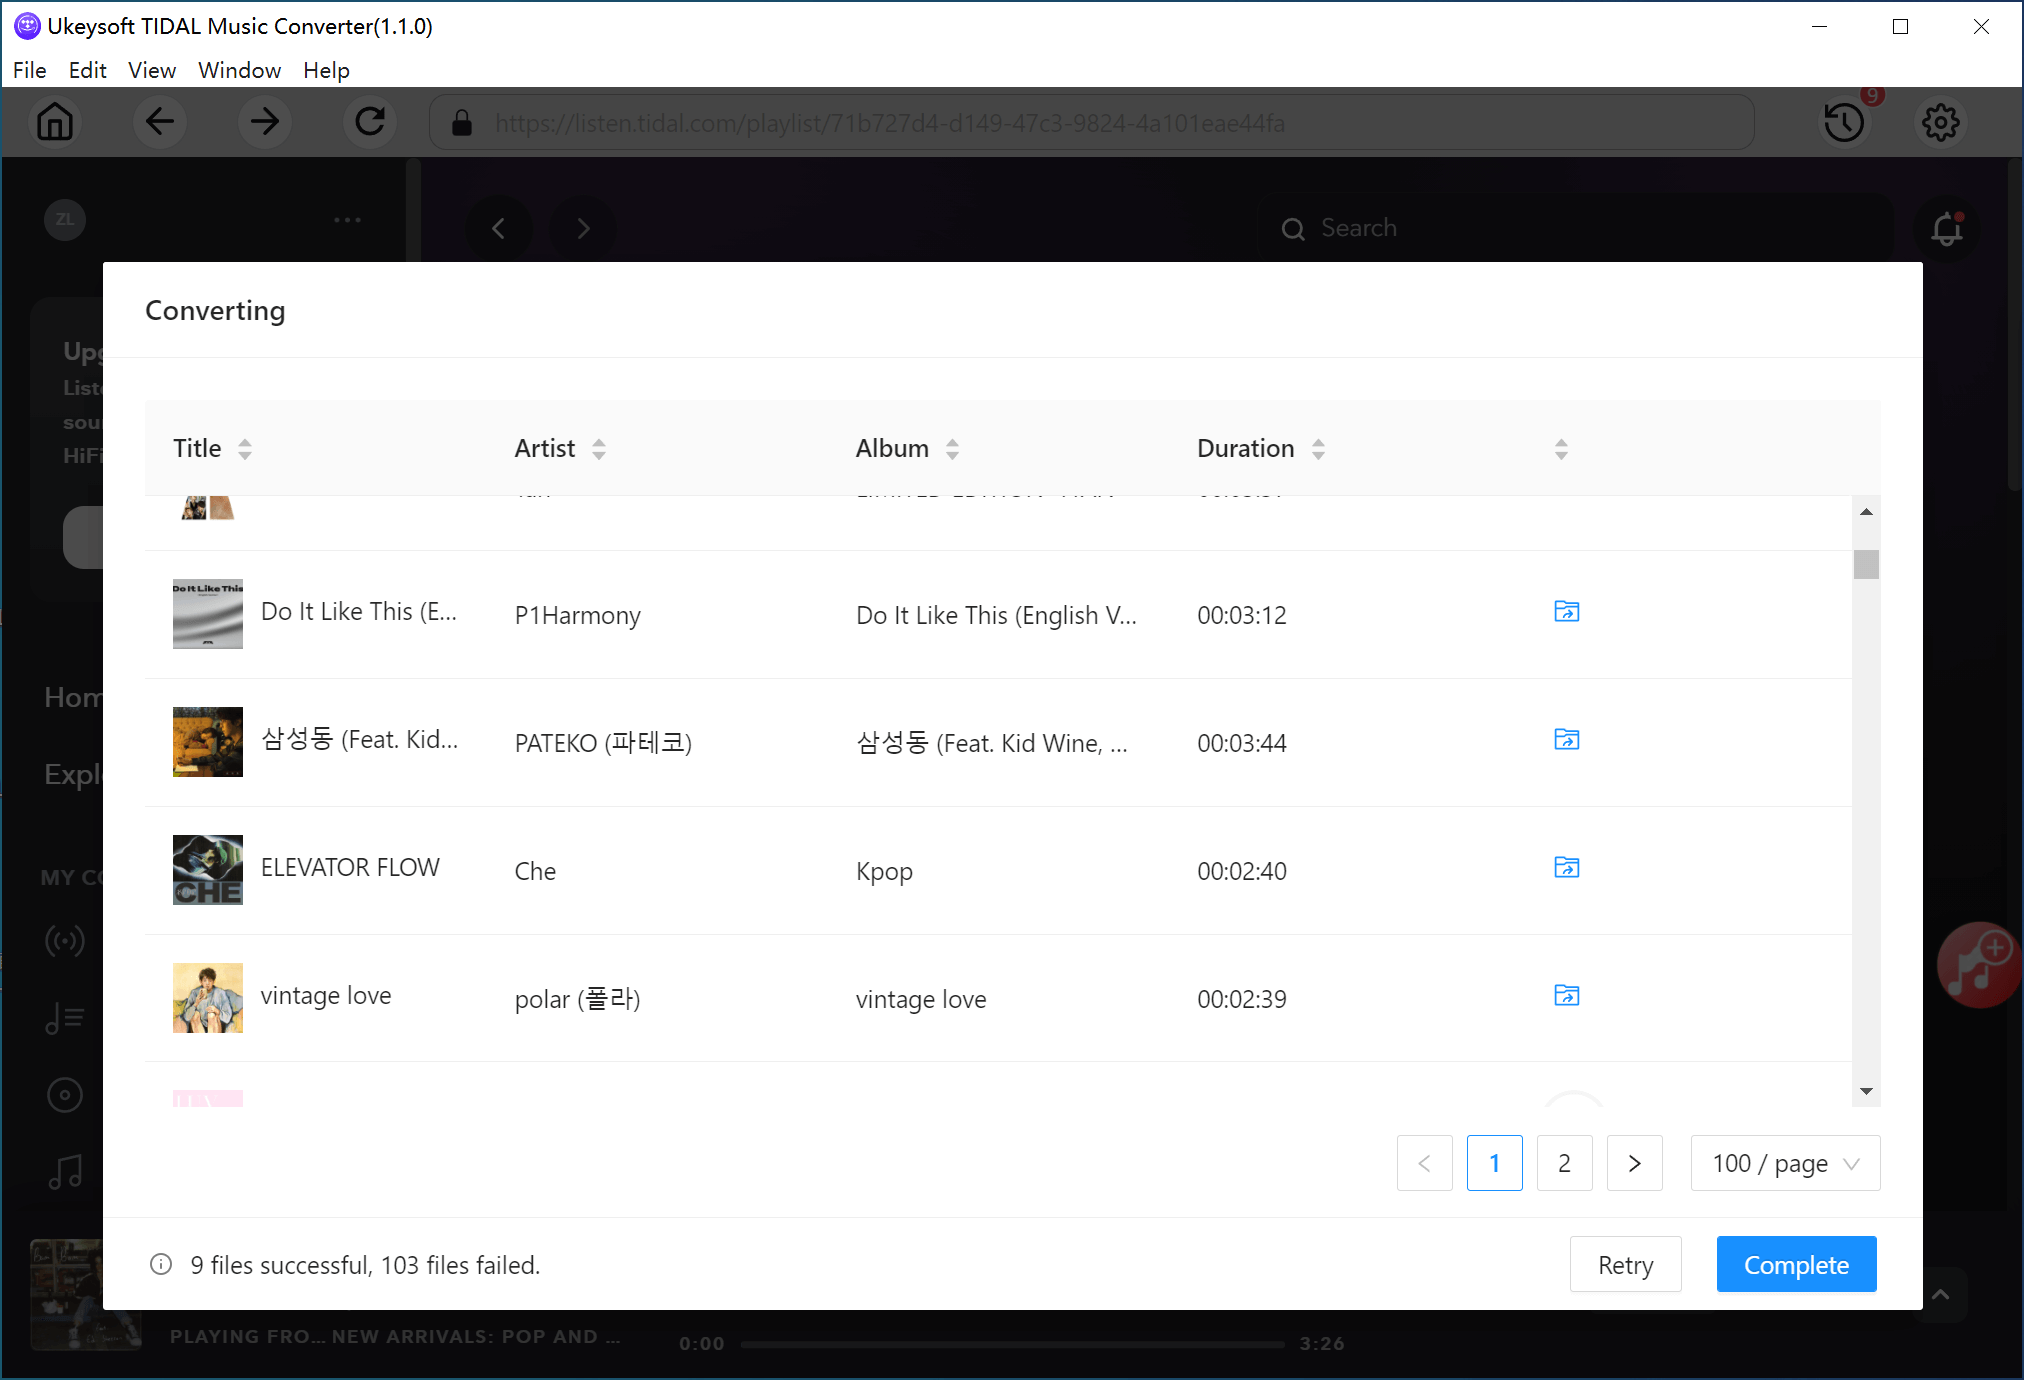
Task: Open the 100 / page dropdown
Action: pyautogui.click(x=1785, y=1163)
